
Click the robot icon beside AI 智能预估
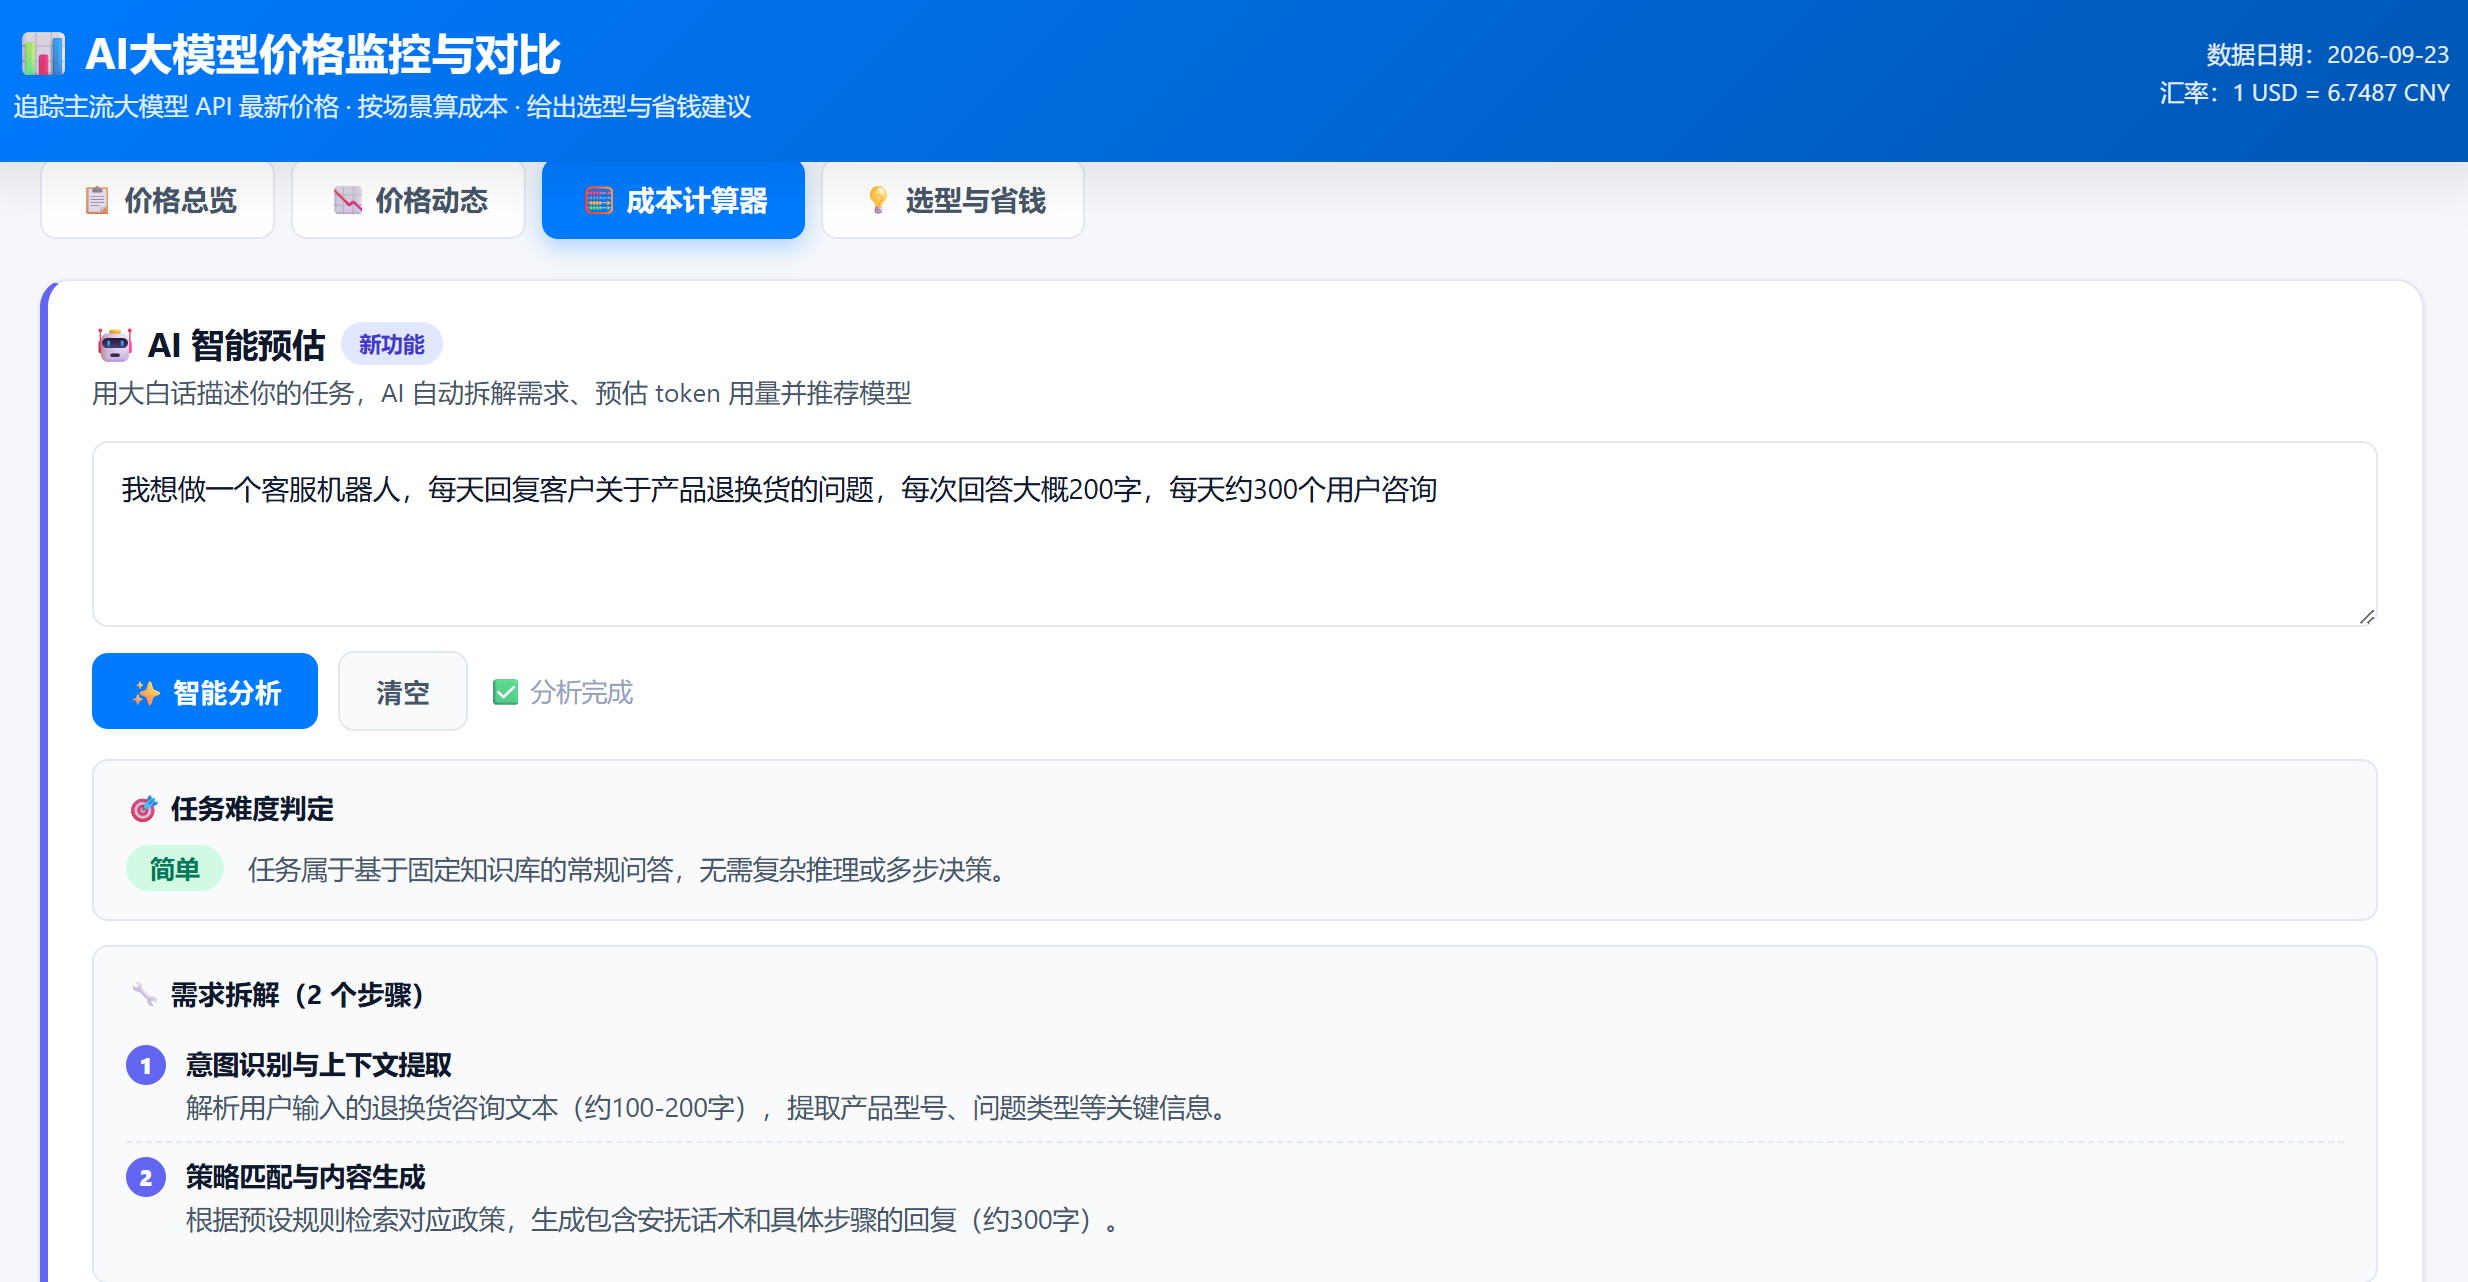click(x=114, y=345)
